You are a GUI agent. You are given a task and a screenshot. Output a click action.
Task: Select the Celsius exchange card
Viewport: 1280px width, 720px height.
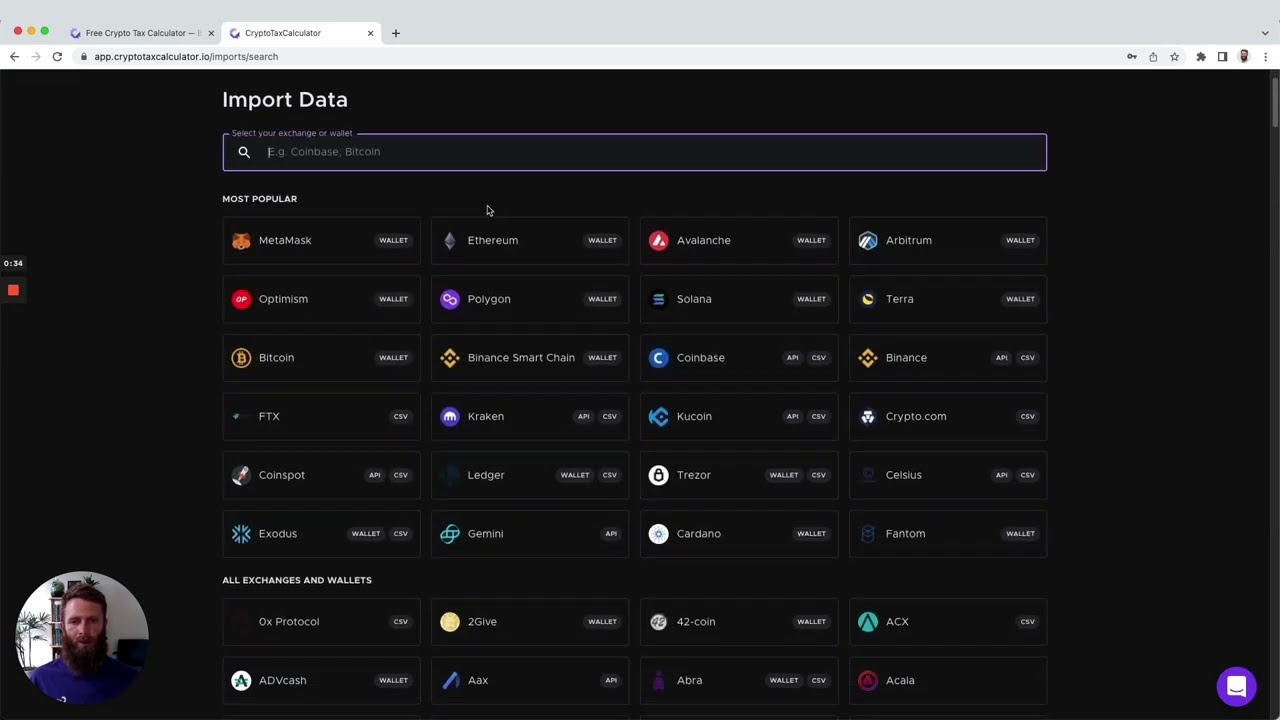click(948, 475)
